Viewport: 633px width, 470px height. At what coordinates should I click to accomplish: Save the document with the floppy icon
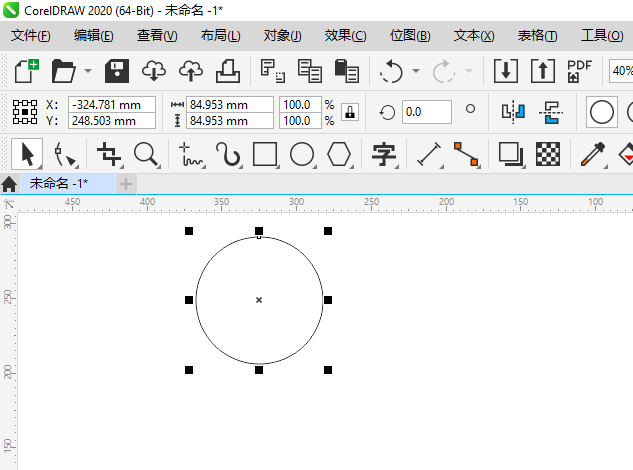click(117, 71)
